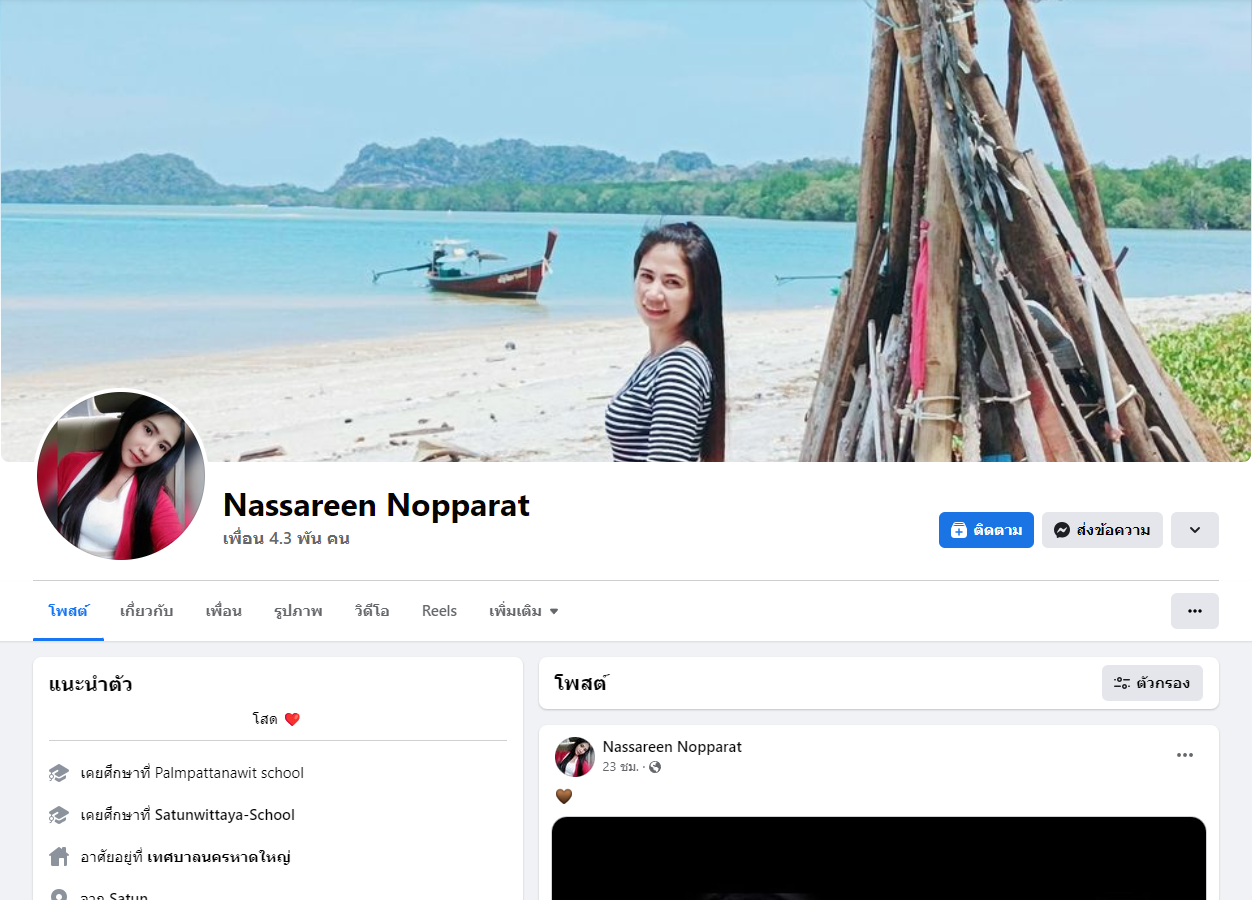1252x900 pixels.
Task: Go to the วิดีโอ tab
Action: [372, 611]
